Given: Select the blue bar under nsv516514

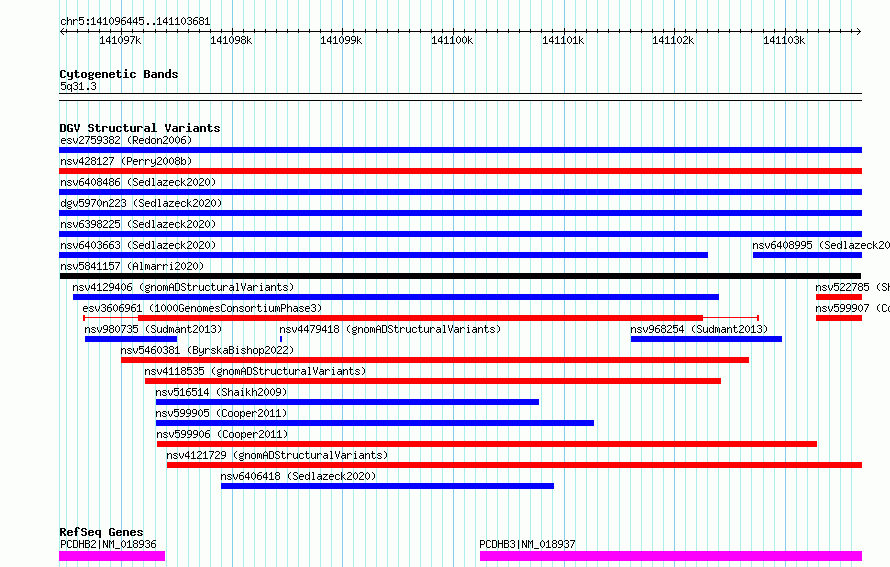Looking at the screenshot, I should point(347,402).
